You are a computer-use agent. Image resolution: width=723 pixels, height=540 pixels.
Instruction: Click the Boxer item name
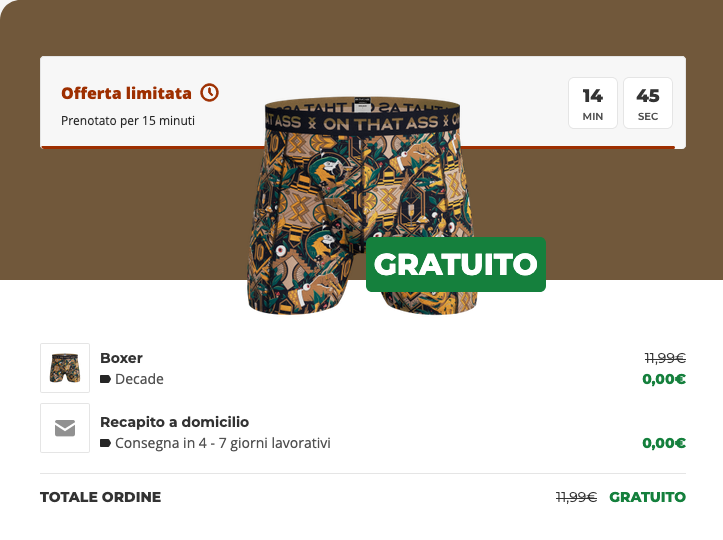click(121, 358)
